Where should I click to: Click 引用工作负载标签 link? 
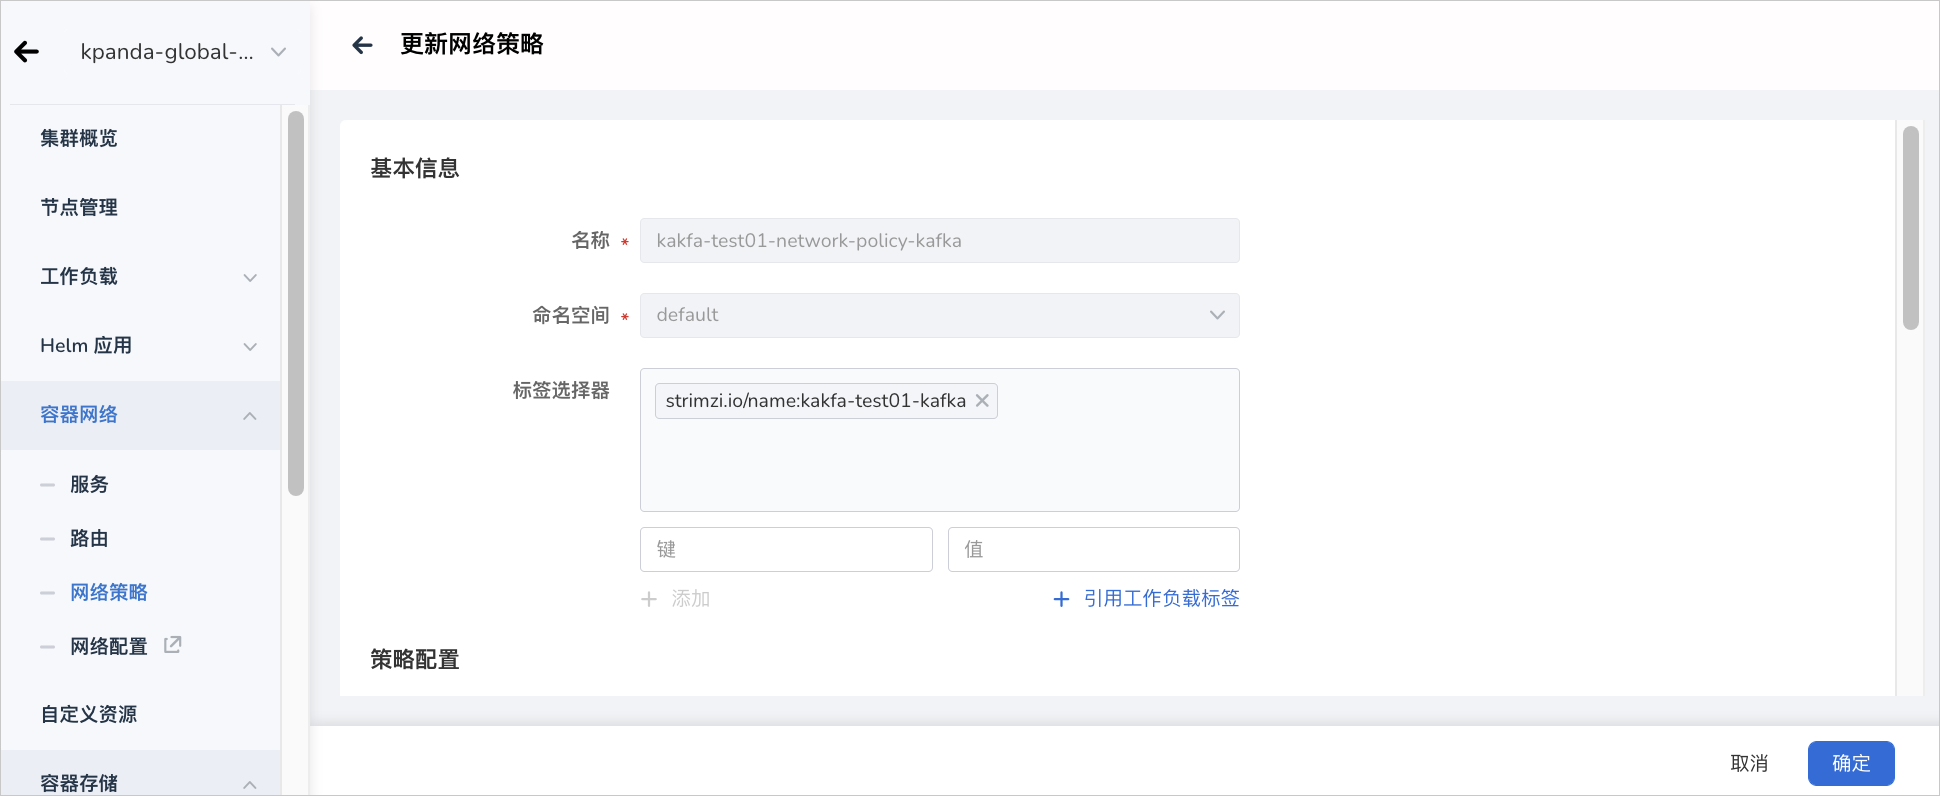[1161, 598]
